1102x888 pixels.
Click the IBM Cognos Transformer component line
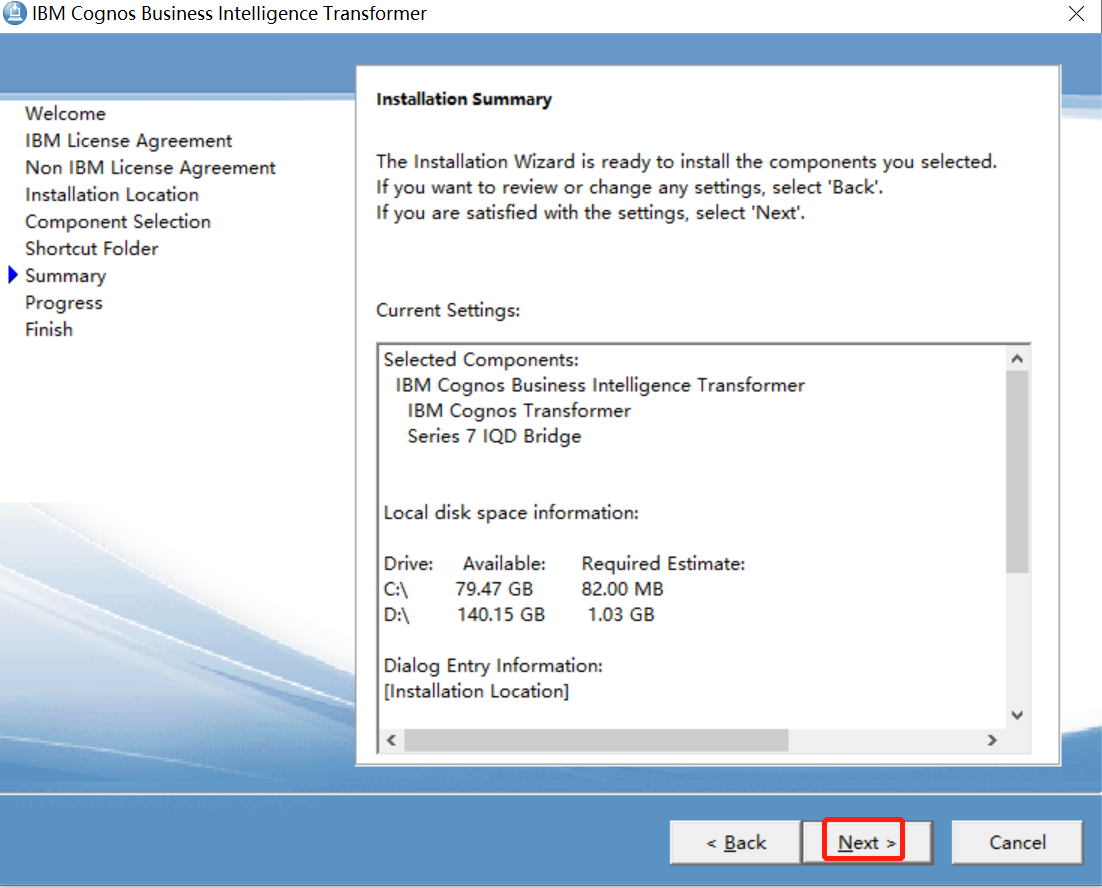click(x=519, y=410)
